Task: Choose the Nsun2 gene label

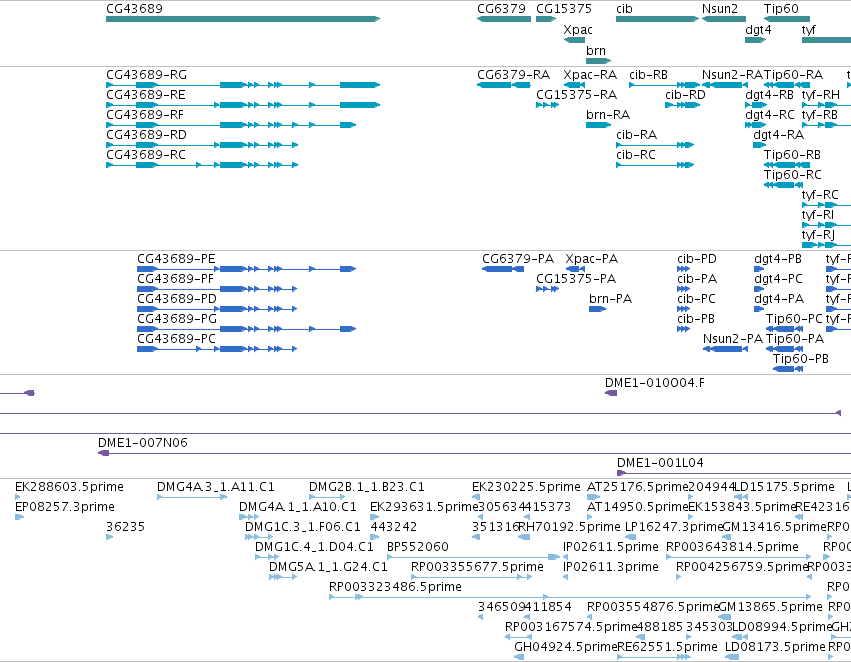Action: [720, 9]
